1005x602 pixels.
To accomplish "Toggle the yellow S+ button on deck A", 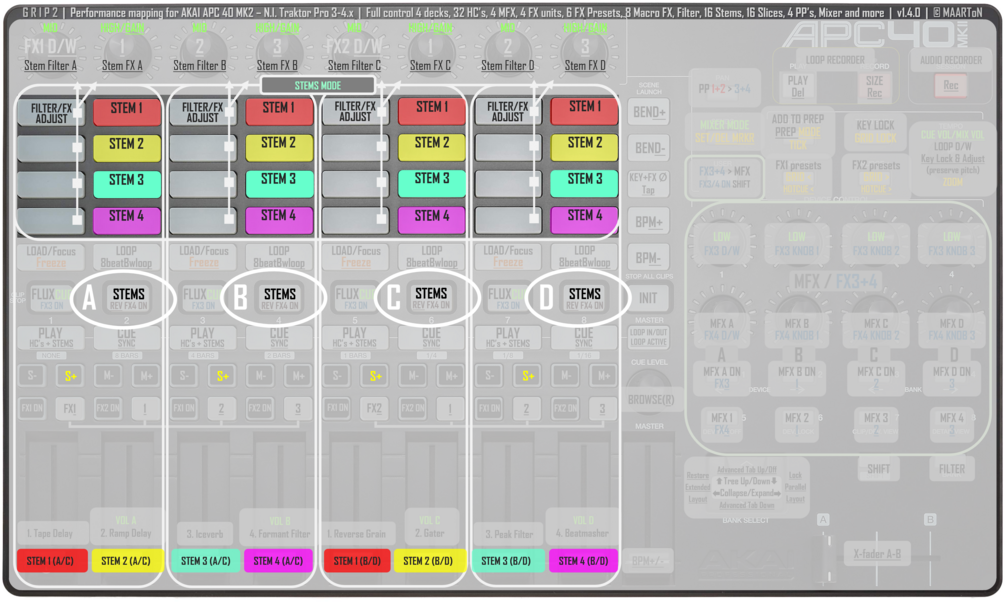I will pyautogui.click(x=70, y=376).
